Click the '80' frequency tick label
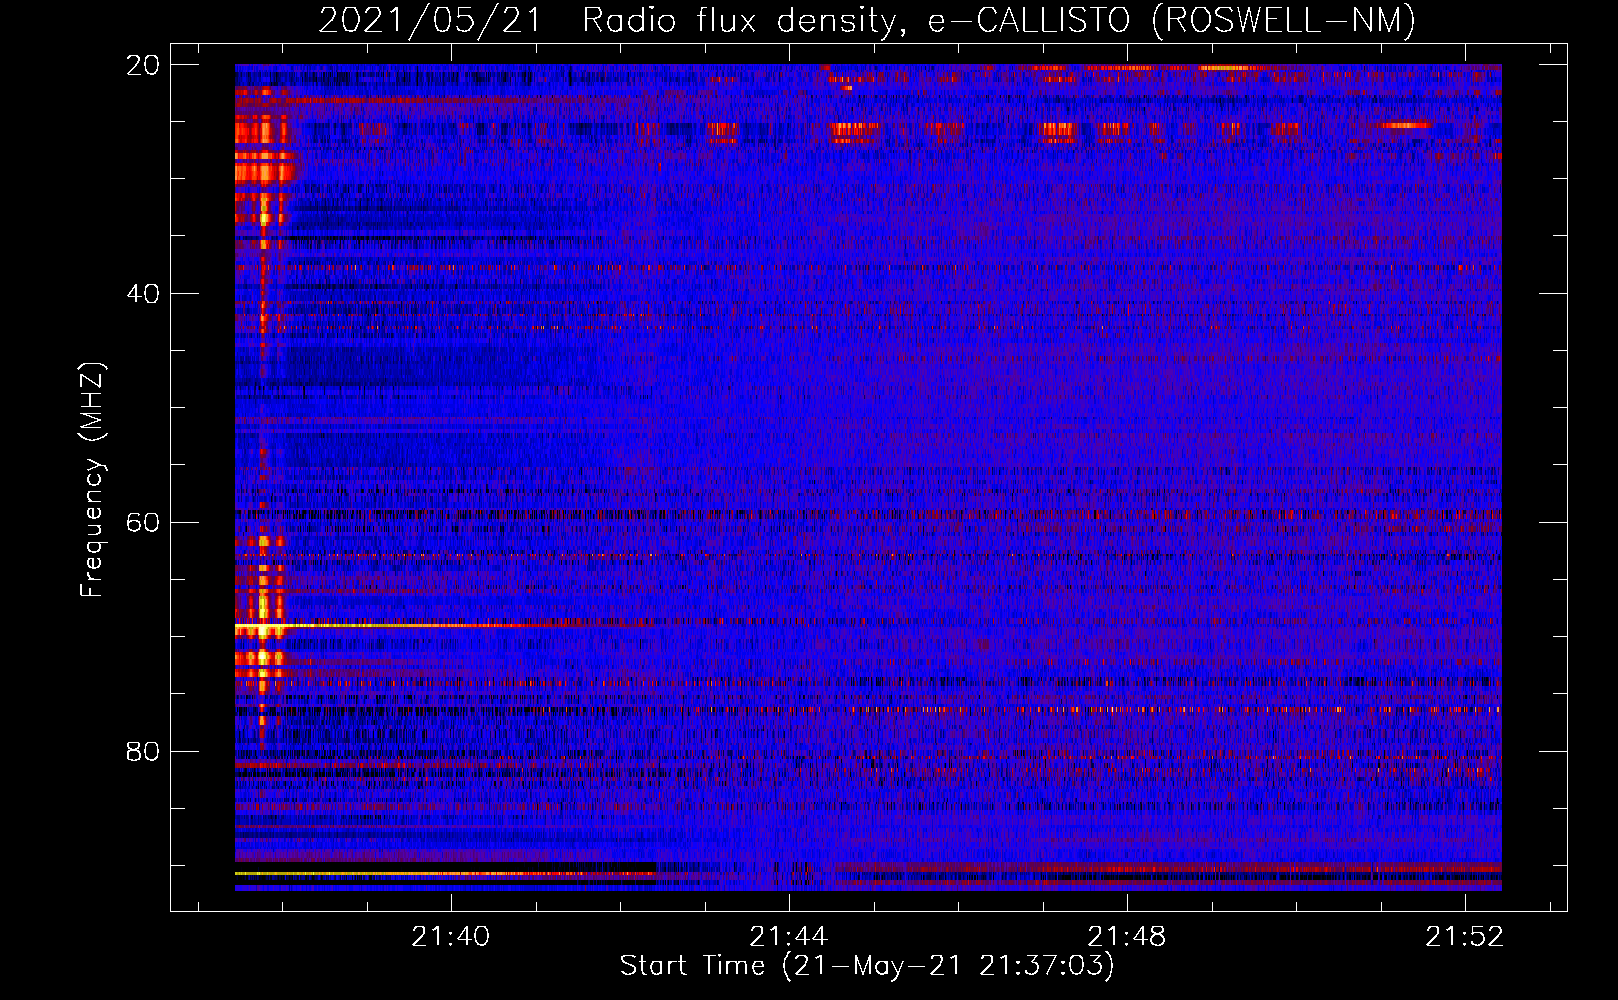The height and width of the screenshot is (1000, 1618). tap(143, 751)
